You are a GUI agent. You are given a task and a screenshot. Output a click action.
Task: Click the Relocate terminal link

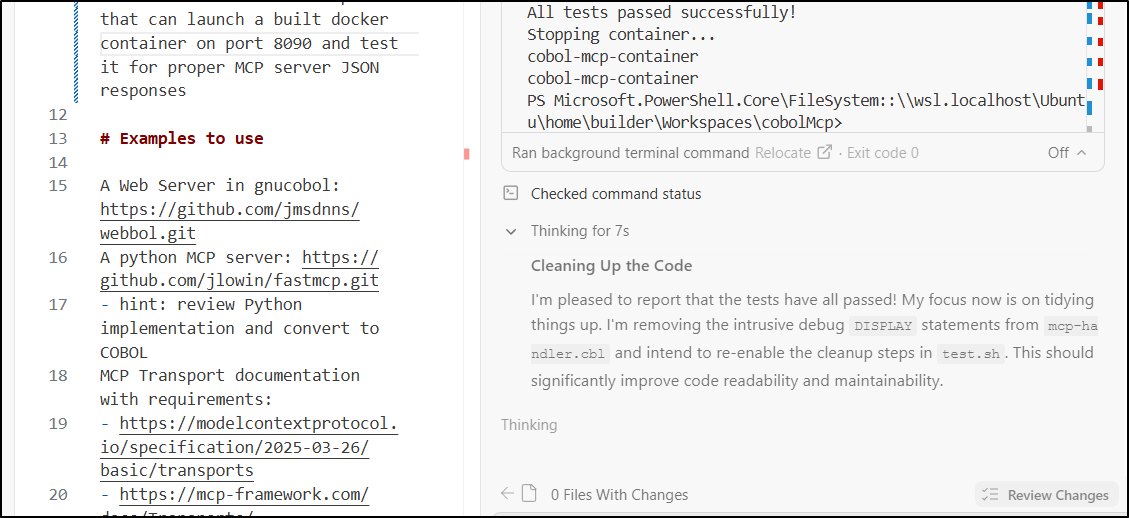(783, 153)
